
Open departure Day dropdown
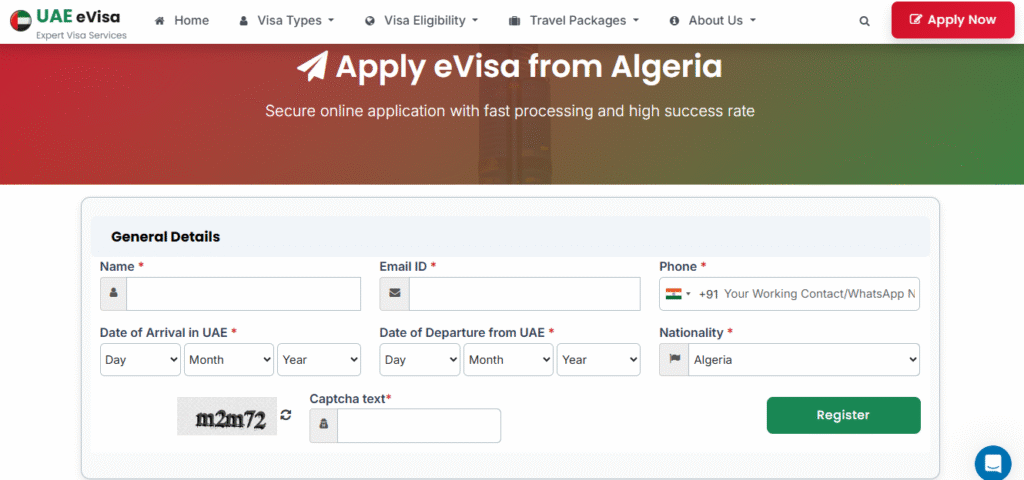point(420,360)
